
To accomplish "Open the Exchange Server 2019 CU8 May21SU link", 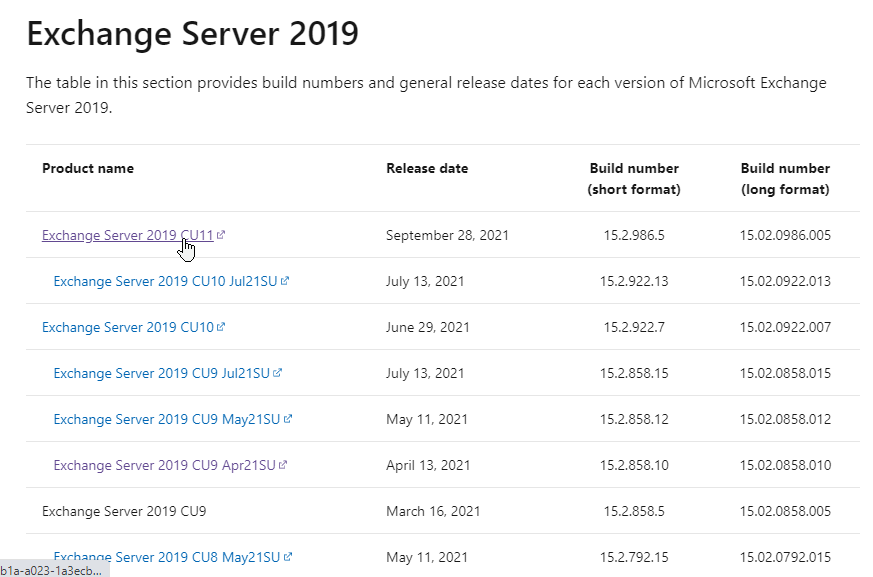I will point(166,558).
